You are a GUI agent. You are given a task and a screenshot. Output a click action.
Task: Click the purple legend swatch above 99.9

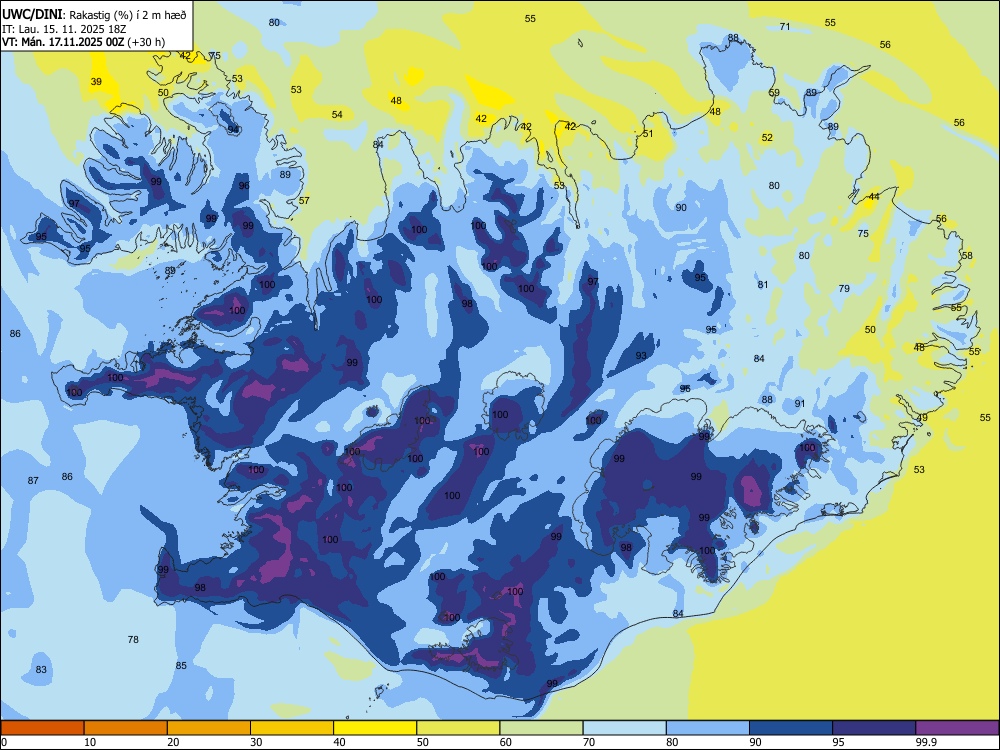[x=957, y=728]
